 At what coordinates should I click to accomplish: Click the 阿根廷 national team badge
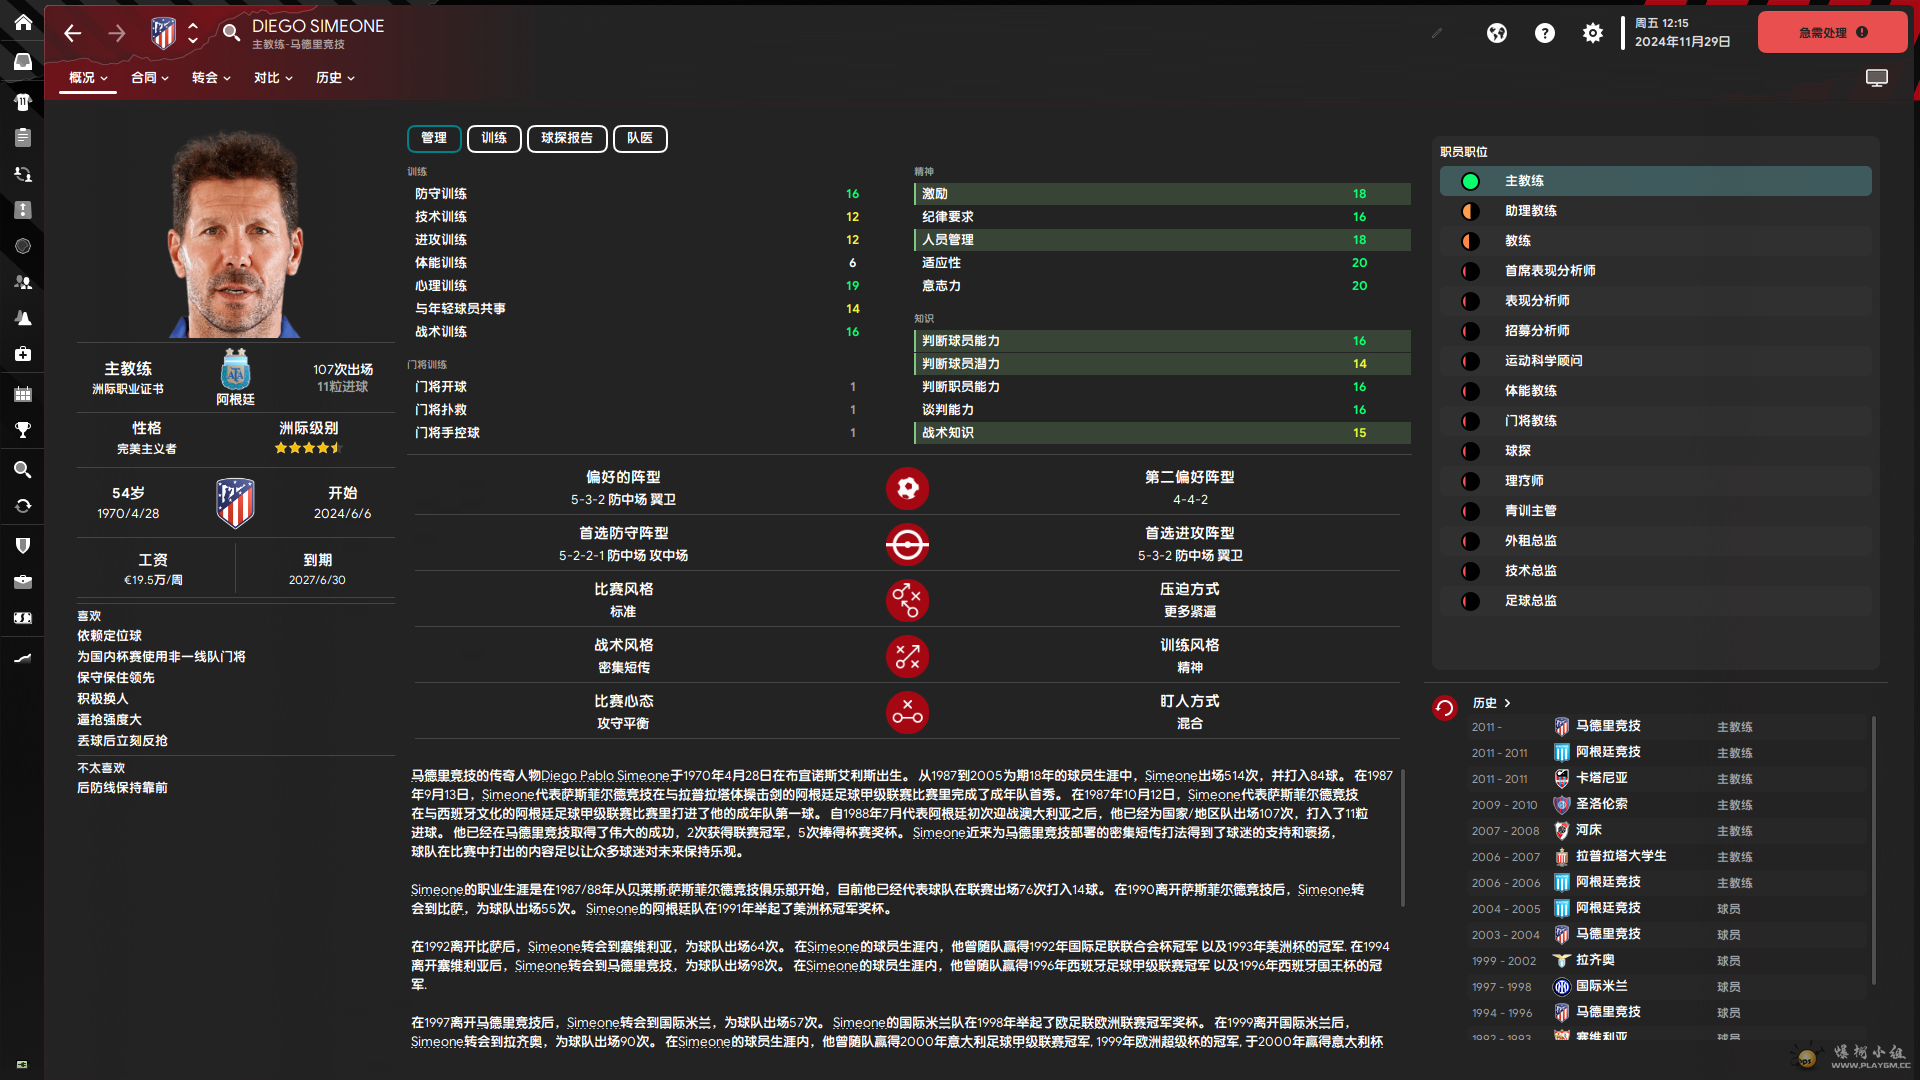[x=236, y=369]
